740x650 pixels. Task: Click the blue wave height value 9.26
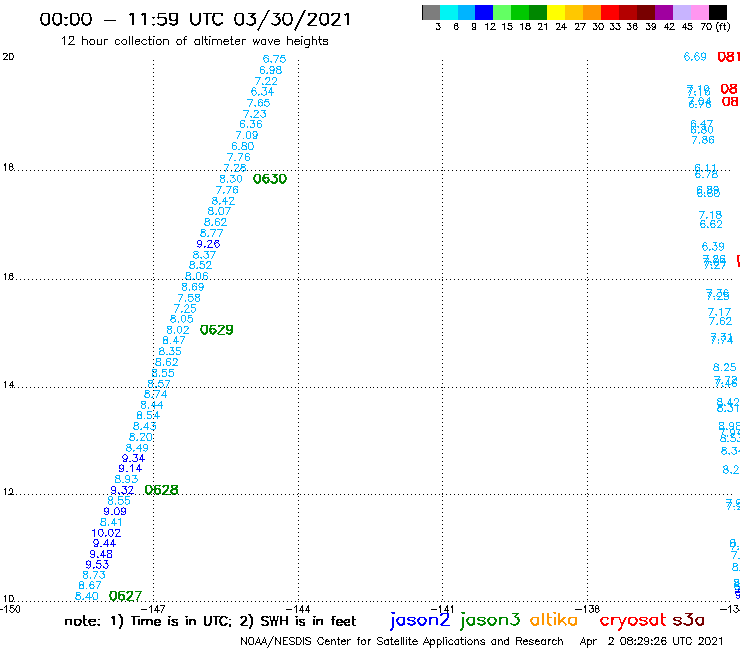click(208, 244)
